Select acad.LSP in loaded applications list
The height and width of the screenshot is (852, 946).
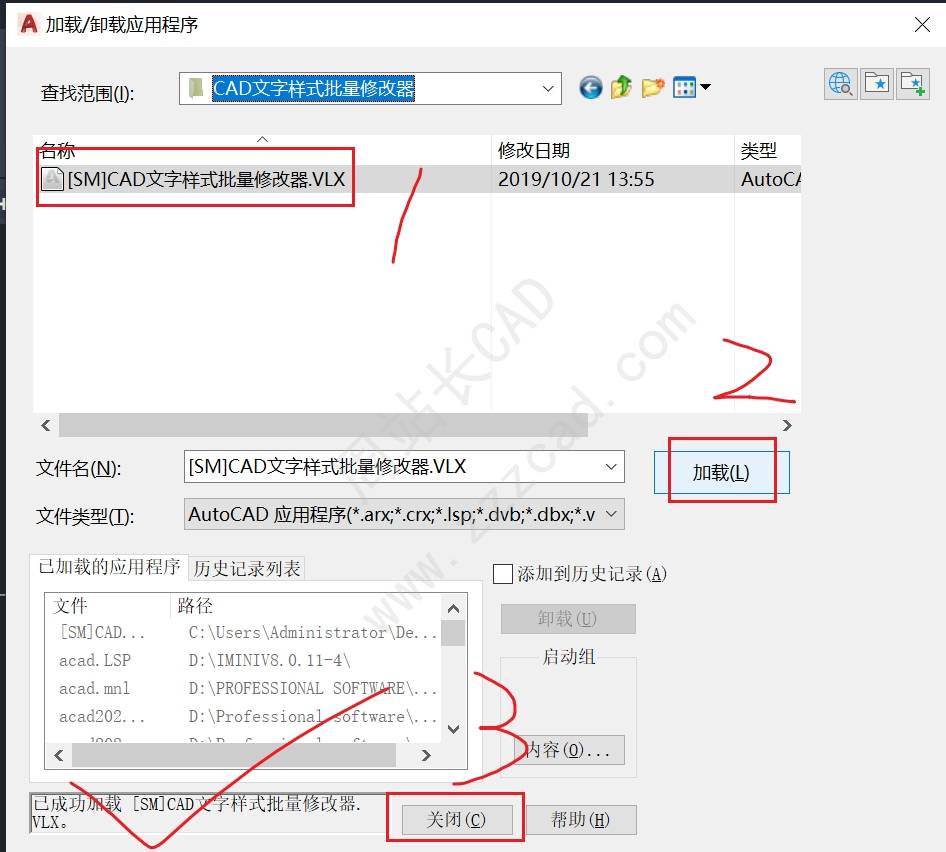(x=95, y=661)
